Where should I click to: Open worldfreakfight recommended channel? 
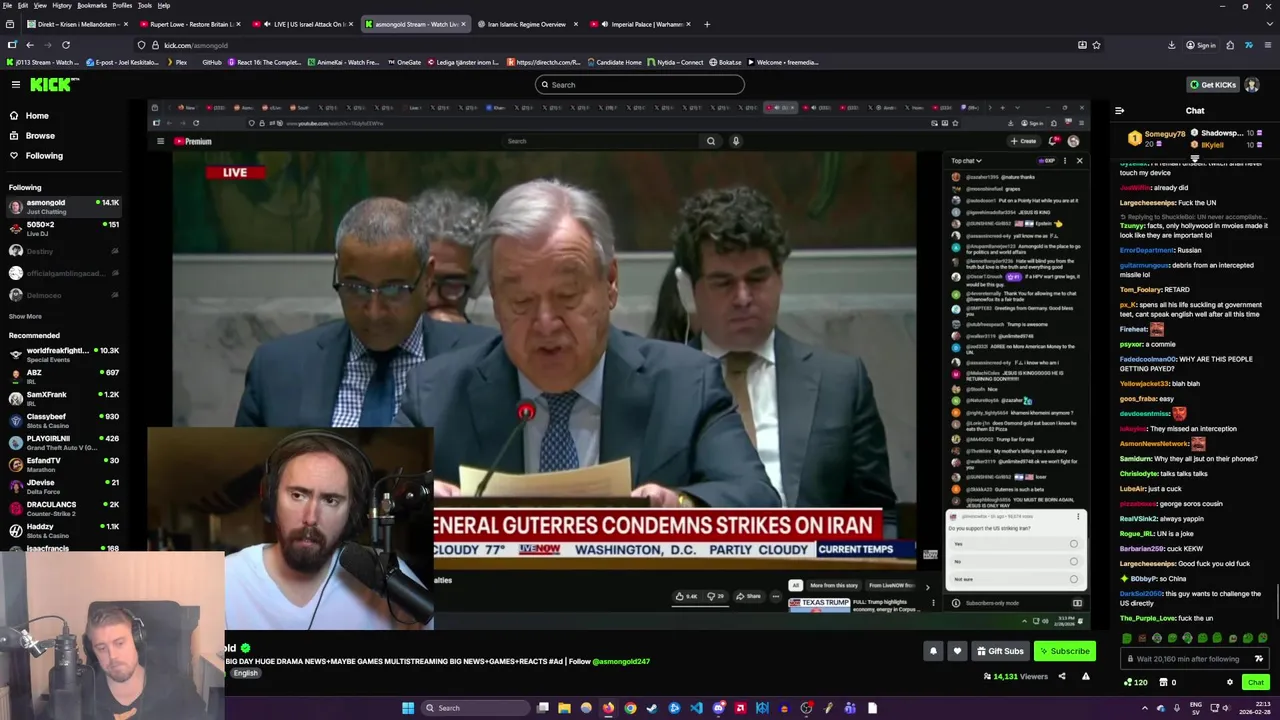(64, 354)
